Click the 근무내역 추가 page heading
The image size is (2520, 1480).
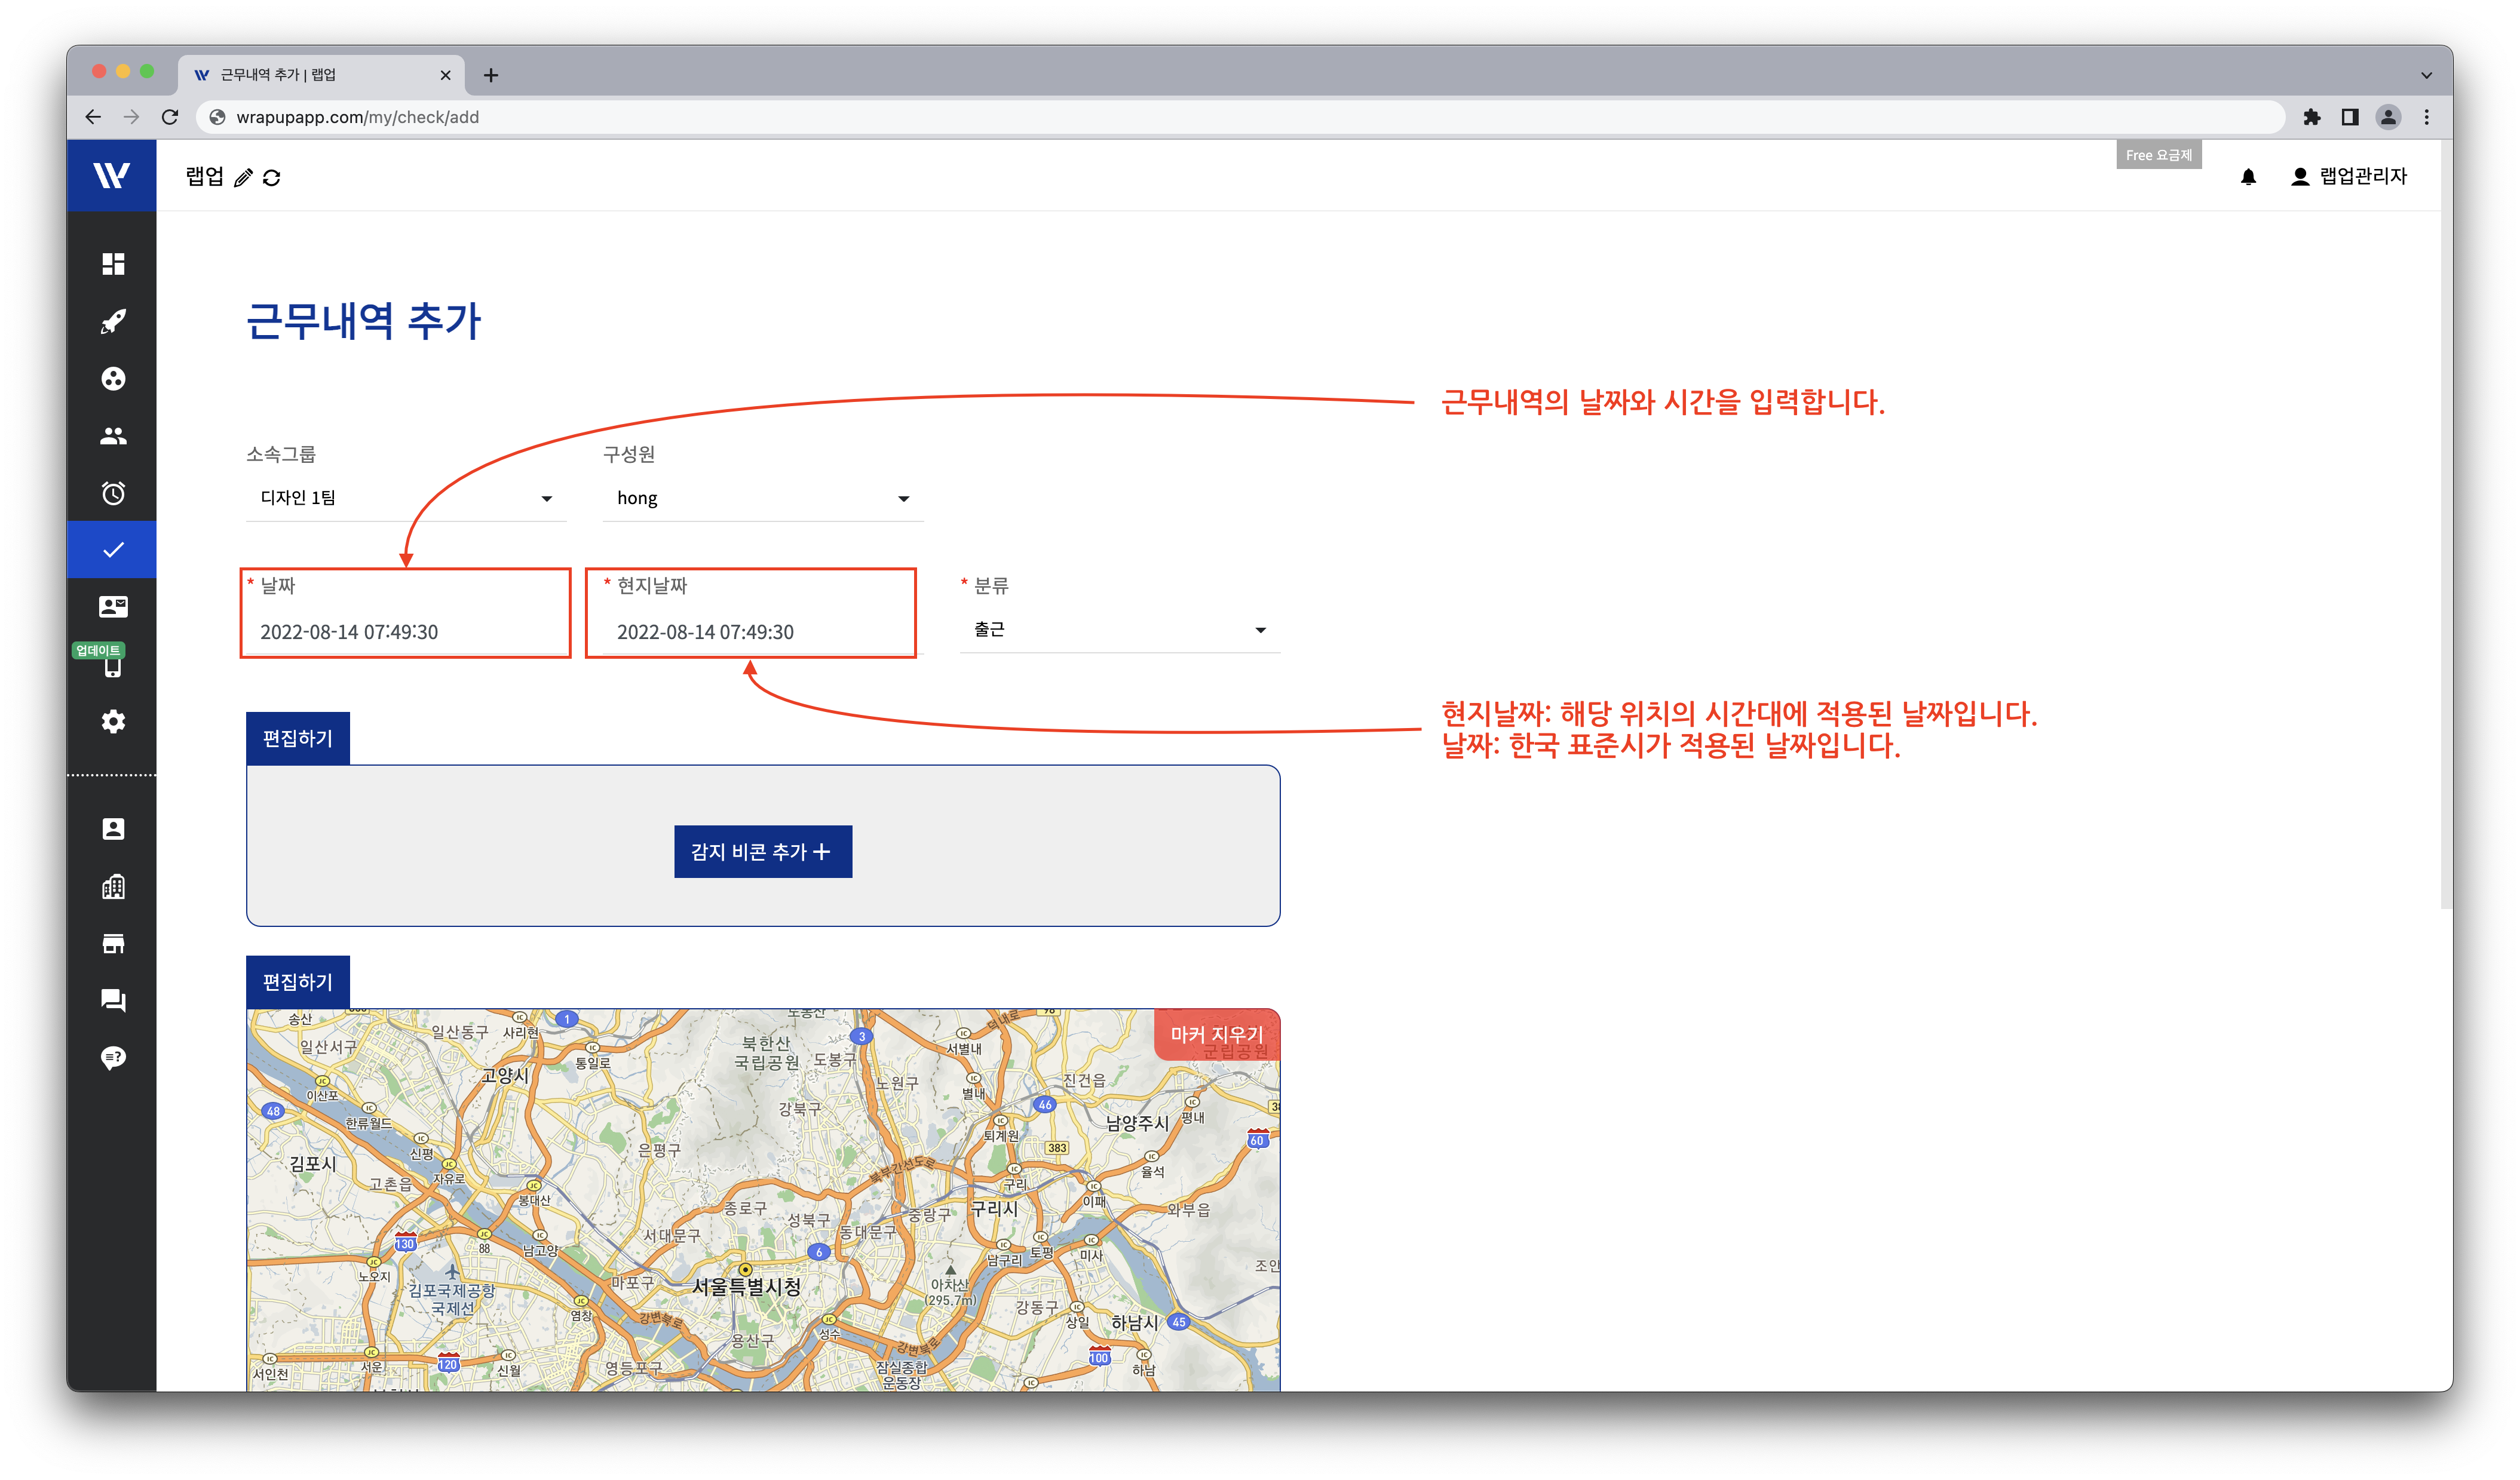click(364, 320)
